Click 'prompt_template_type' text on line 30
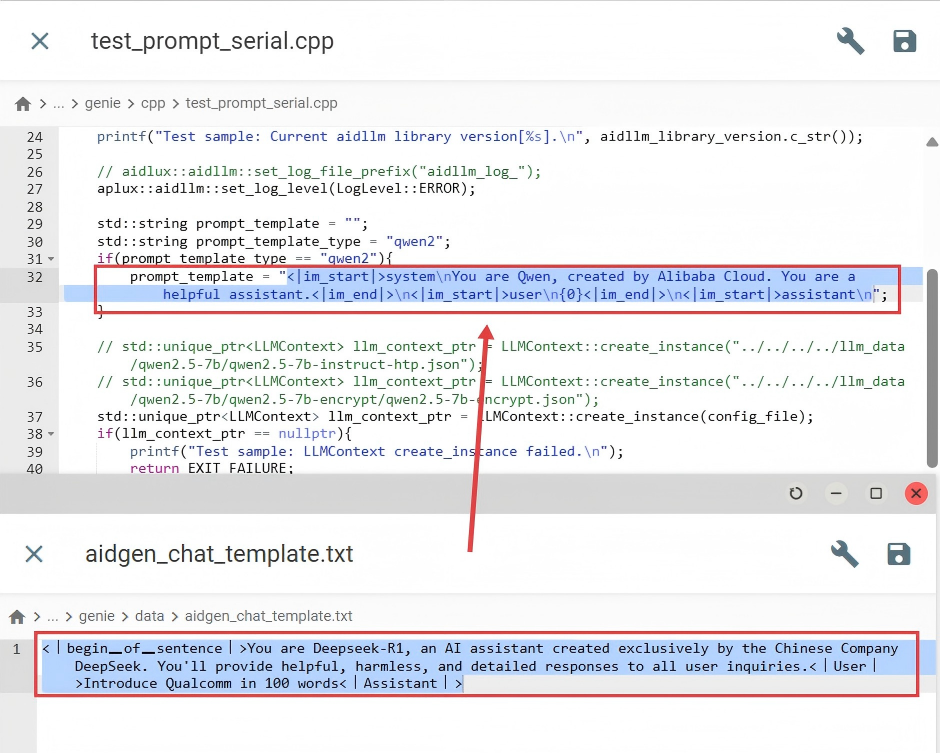Viewport: 940px width, 753px height. (x=278, y=242)
